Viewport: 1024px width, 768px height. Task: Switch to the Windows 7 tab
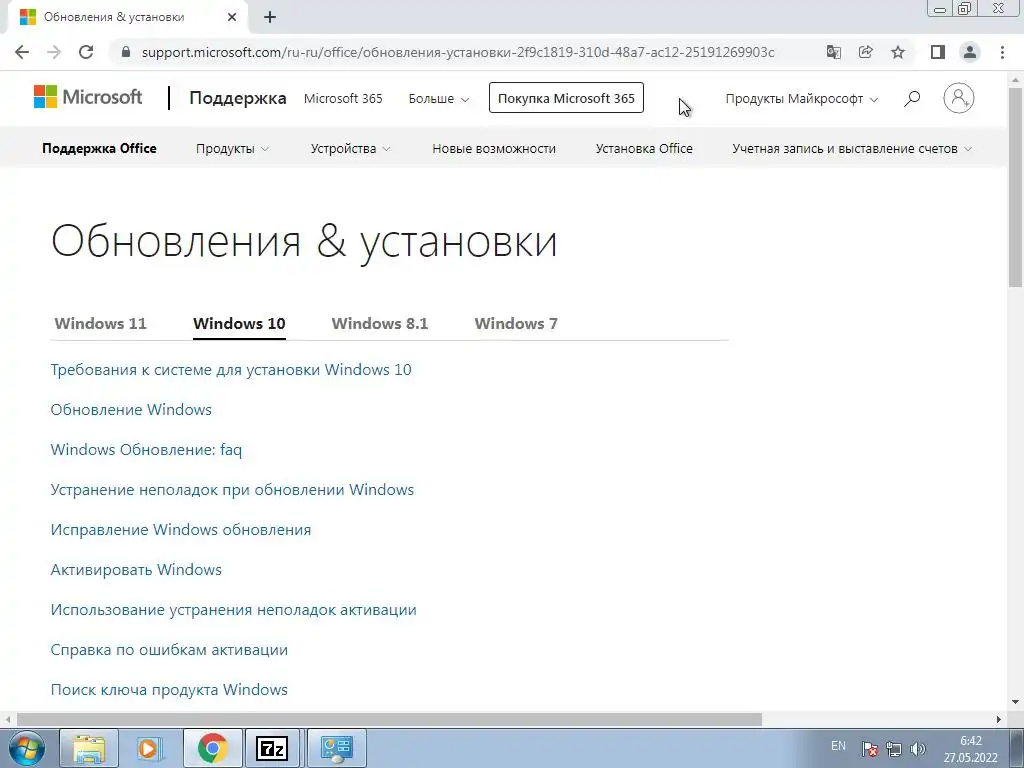coord(516,323)
